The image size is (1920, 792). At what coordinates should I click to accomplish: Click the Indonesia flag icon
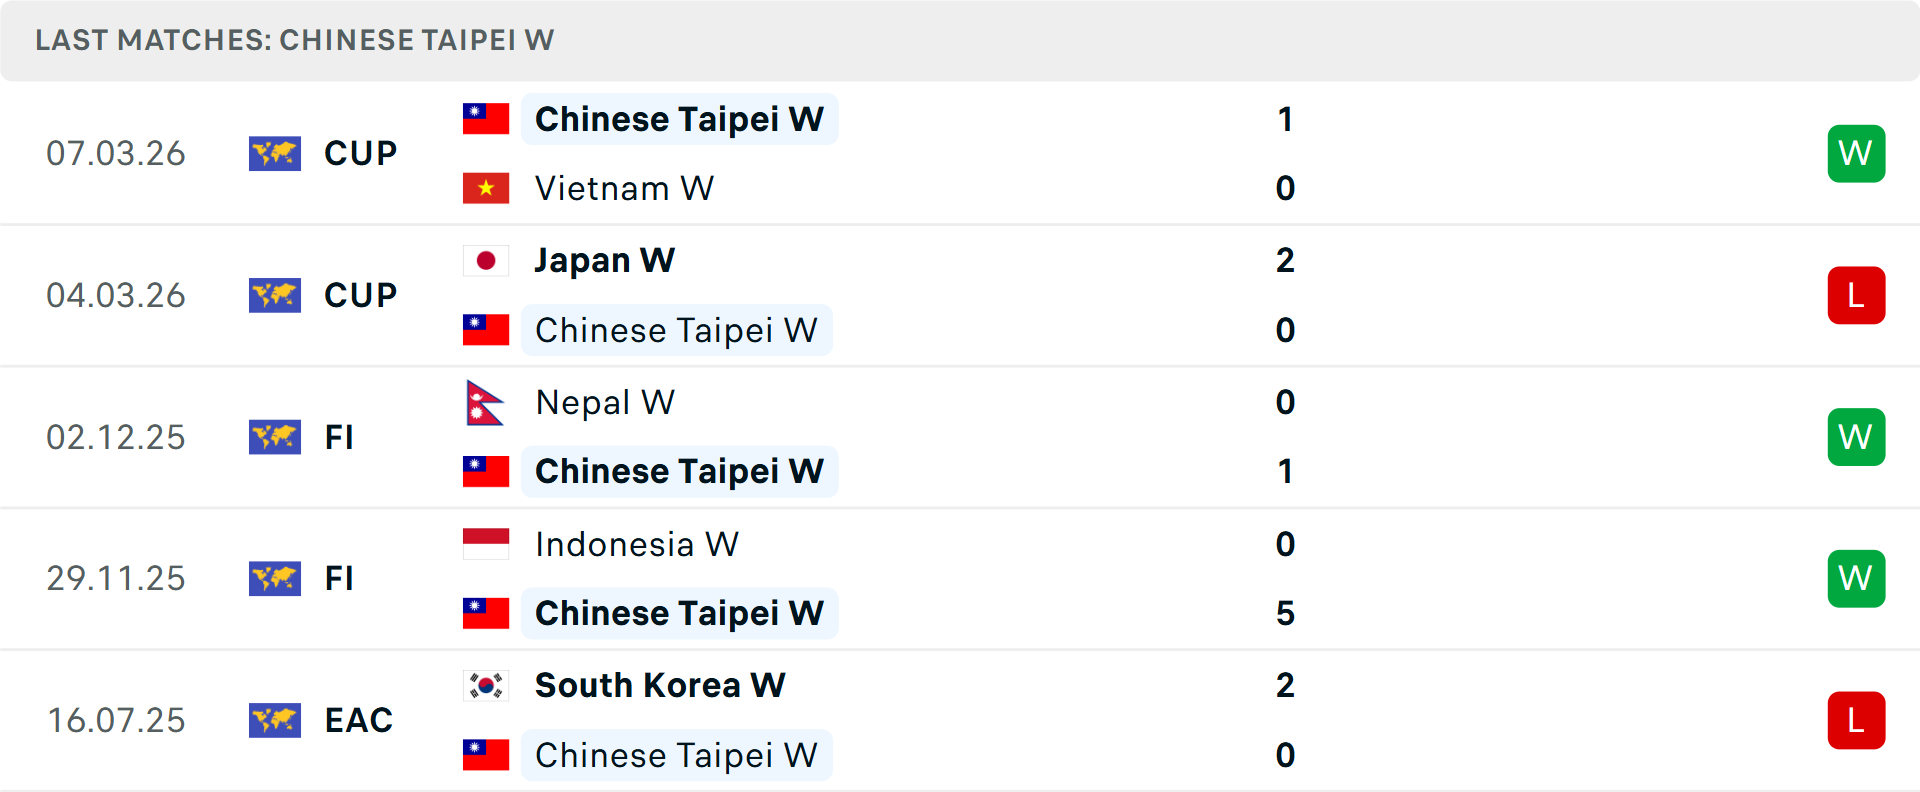[486, 544]
